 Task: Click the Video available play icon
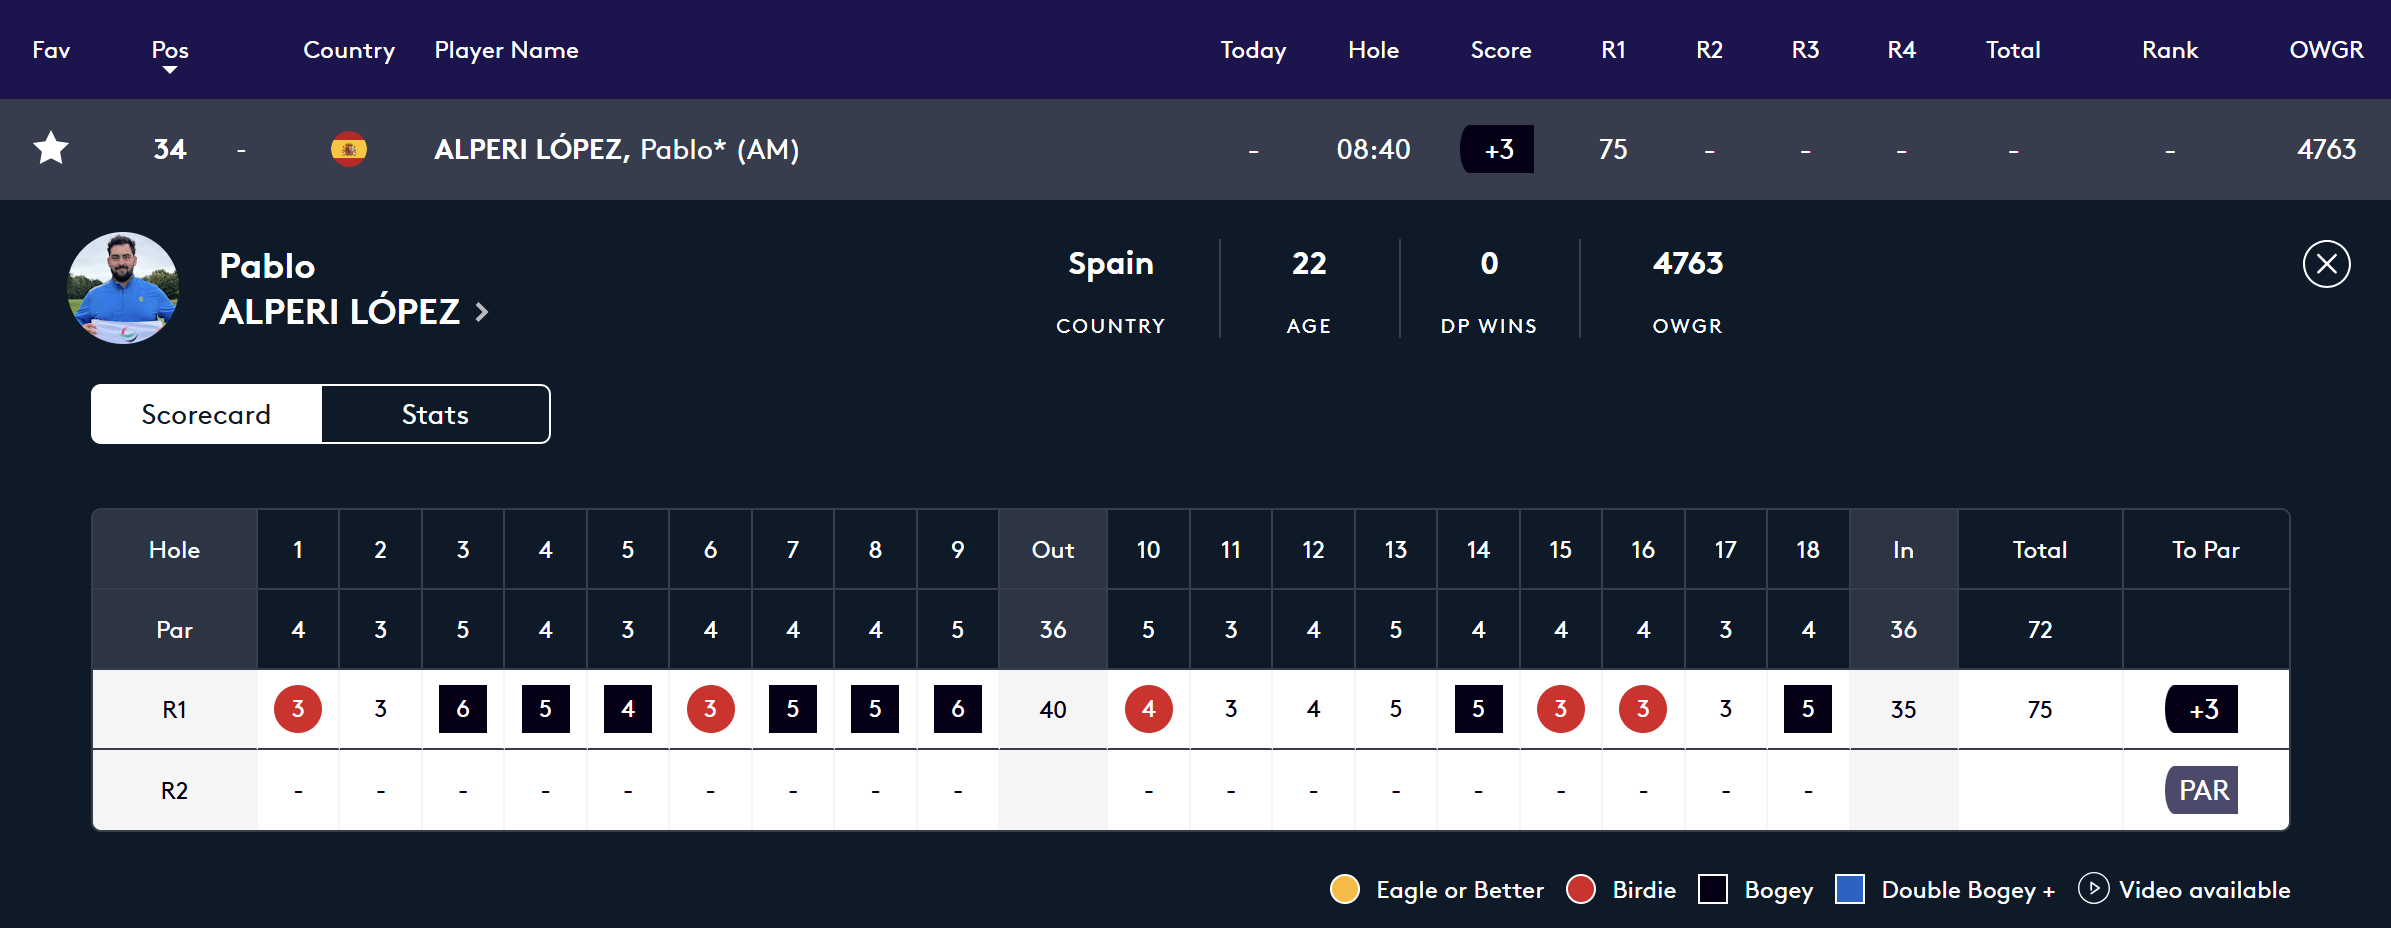pyautogui.click(x=2092, y=888)
